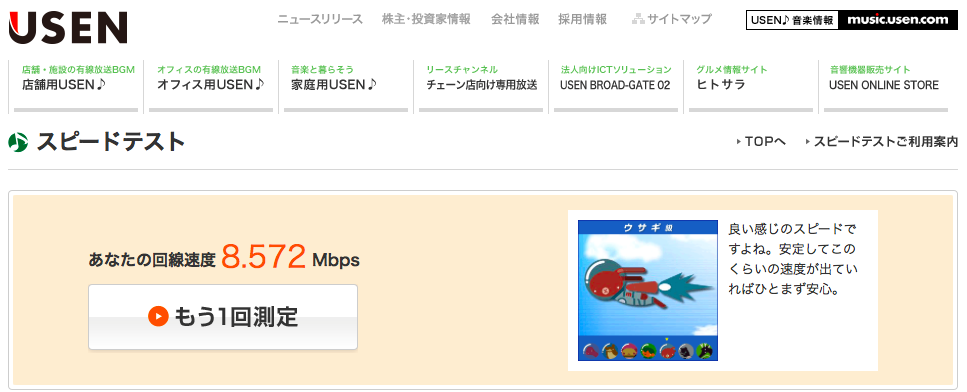Open the USEN BROAD-GATE 02 tab
This screenshot has width=967, height=392.
(616, 86)
